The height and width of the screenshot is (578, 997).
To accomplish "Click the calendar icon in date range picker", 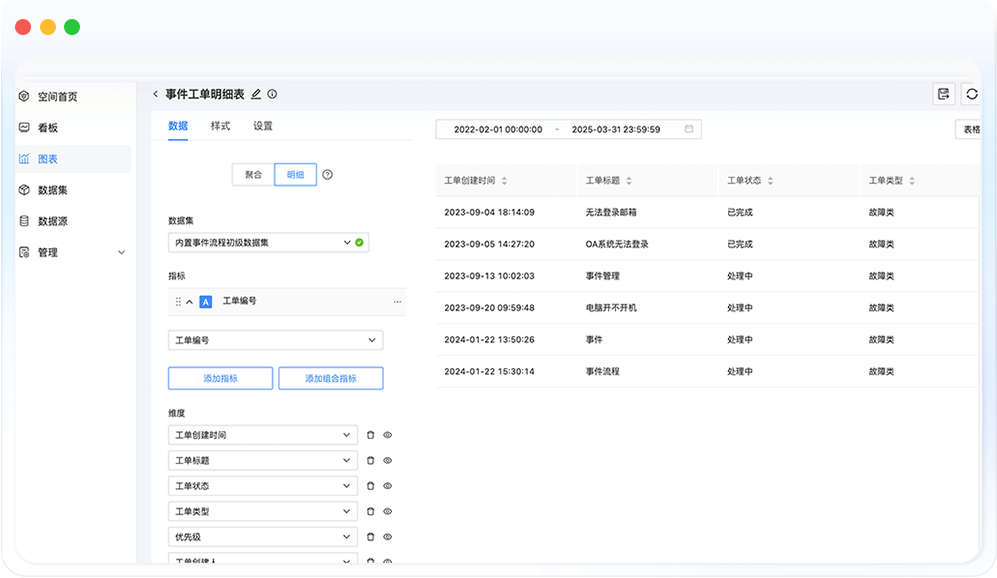I will (689, 129).
